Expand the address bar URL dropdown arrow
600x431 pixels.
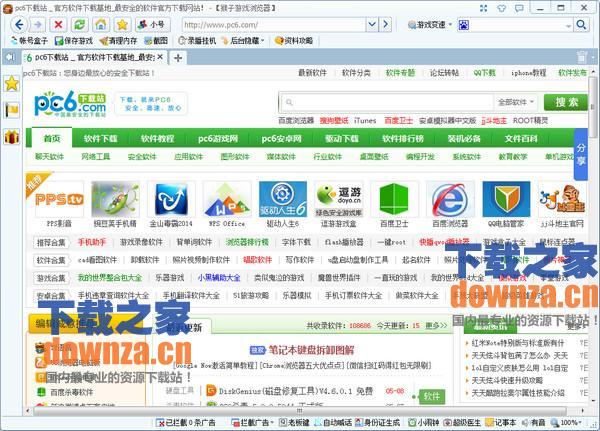pyautogui.click(x=372, y=25)
